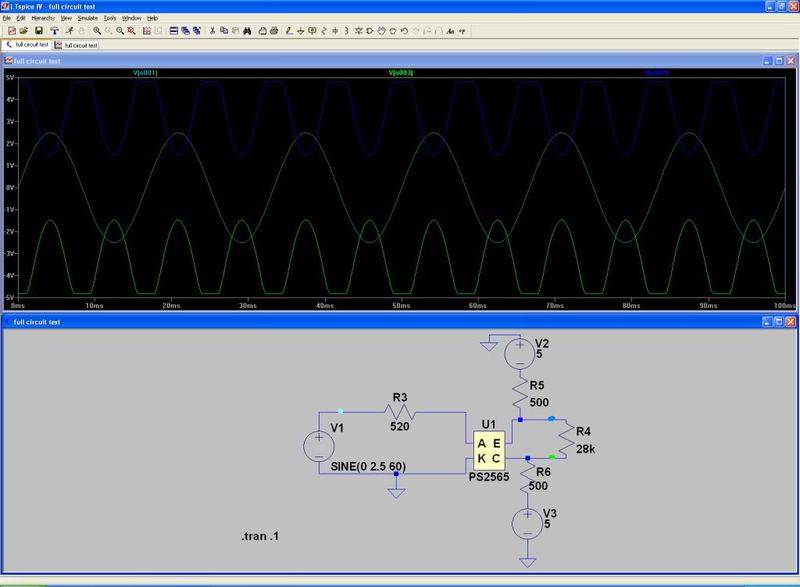This screenshot has width=800, height=587.
Task: Create a new schematic from the toolbar
Action: [x=12, y=31]
